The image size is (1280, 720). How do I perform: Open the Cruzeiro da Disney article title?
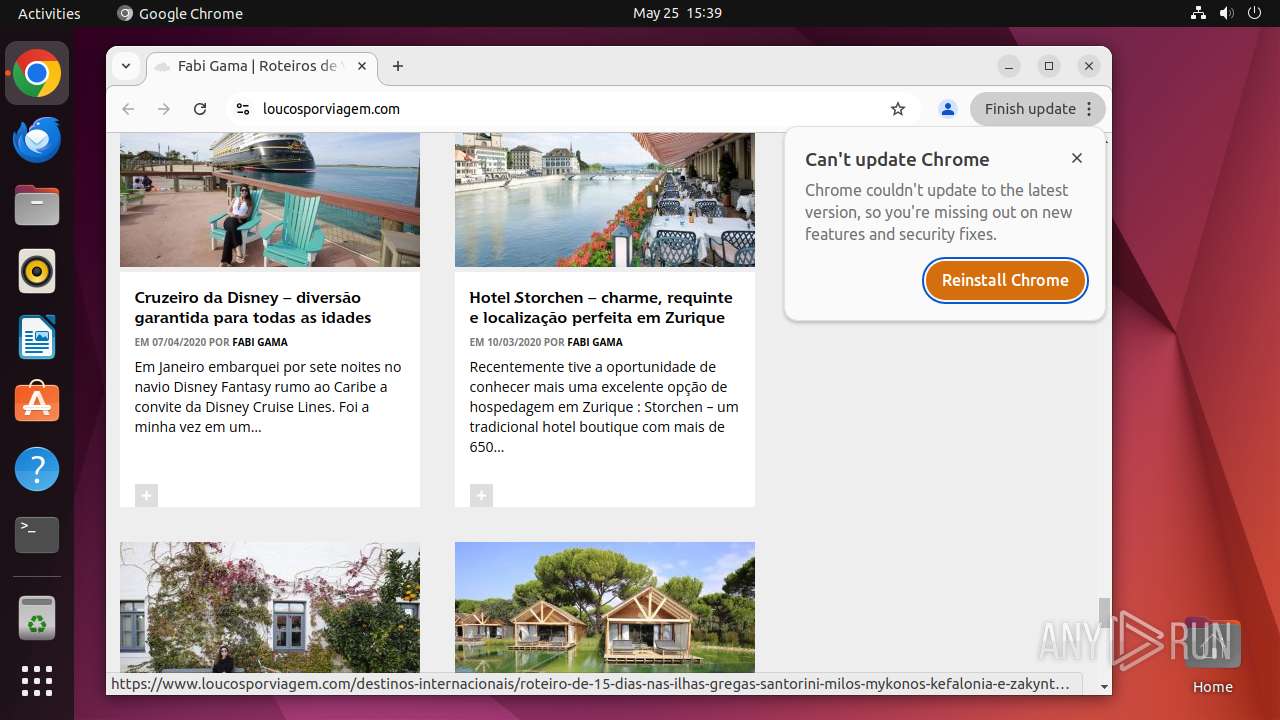click(253, 307)
